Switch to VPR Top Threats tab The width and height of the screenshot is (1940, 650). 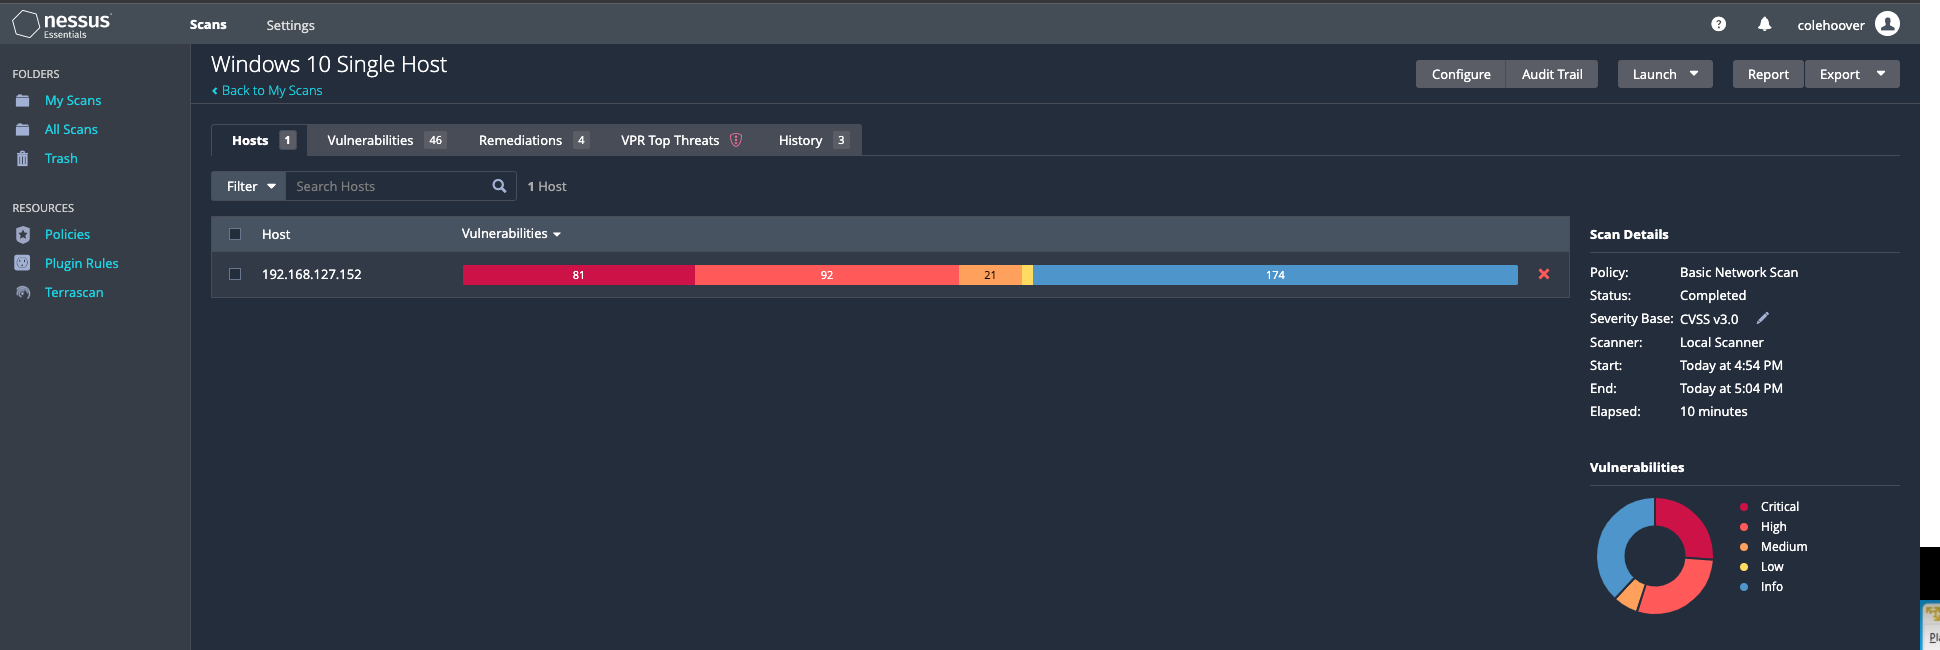681,140
